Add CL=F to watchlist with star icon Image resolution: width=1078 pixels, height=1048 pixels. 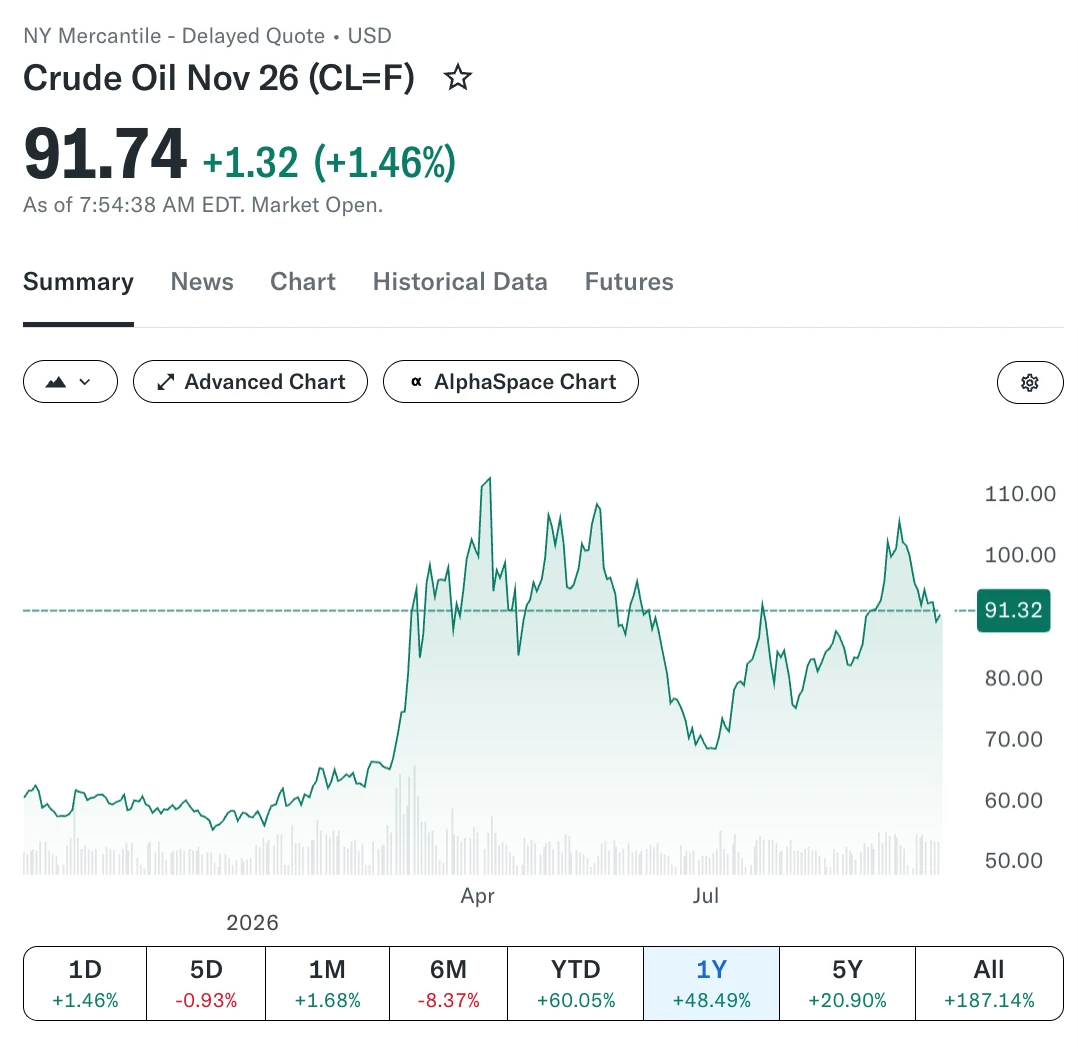pyautogui.click(x=458, y=78)
